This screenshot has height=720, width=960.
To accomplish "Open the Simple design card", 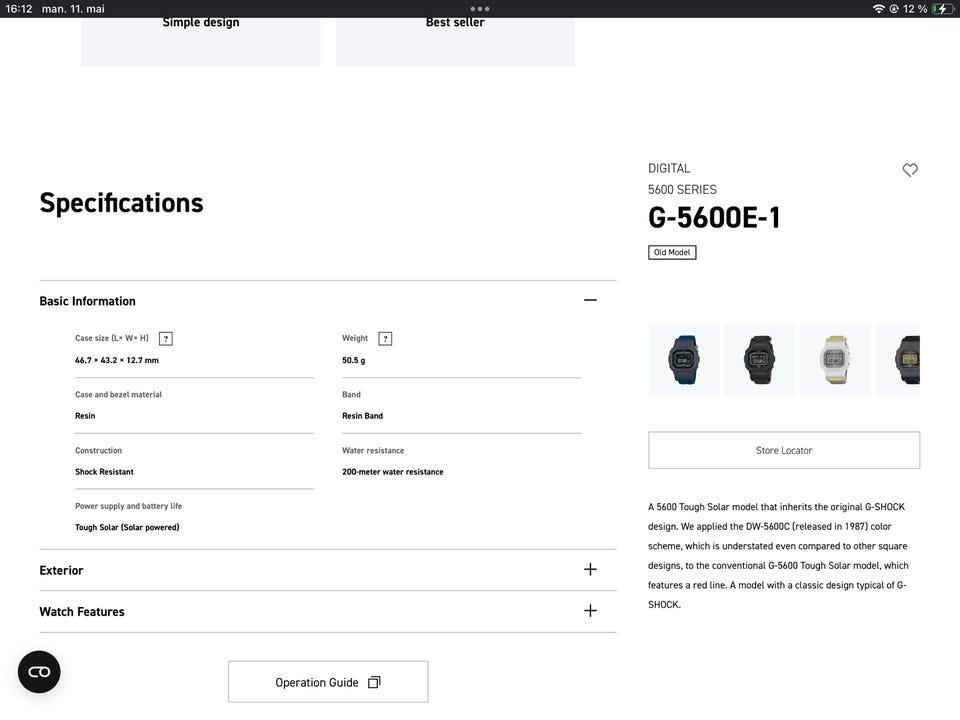I will pyautogui.click(x=201, y=42).
